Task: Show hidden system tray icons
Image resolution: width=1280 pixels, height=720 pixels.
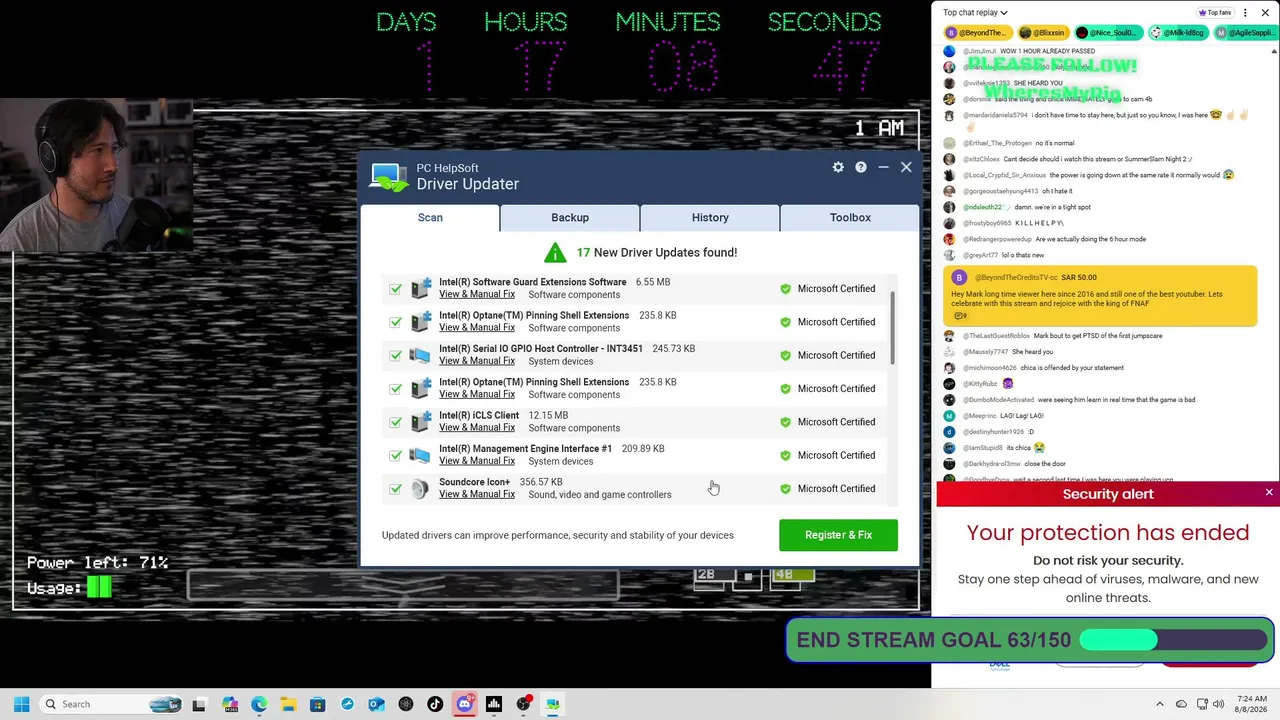Action: click(1160, 704)
